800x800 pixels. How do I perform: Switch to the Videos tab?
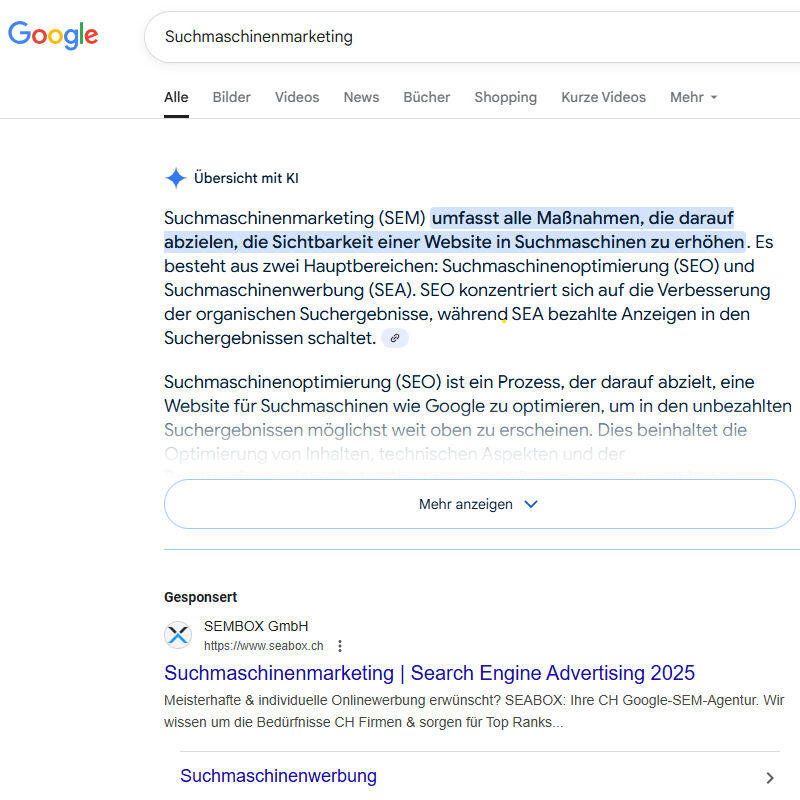pyautogui.click(x=297, y=97)
